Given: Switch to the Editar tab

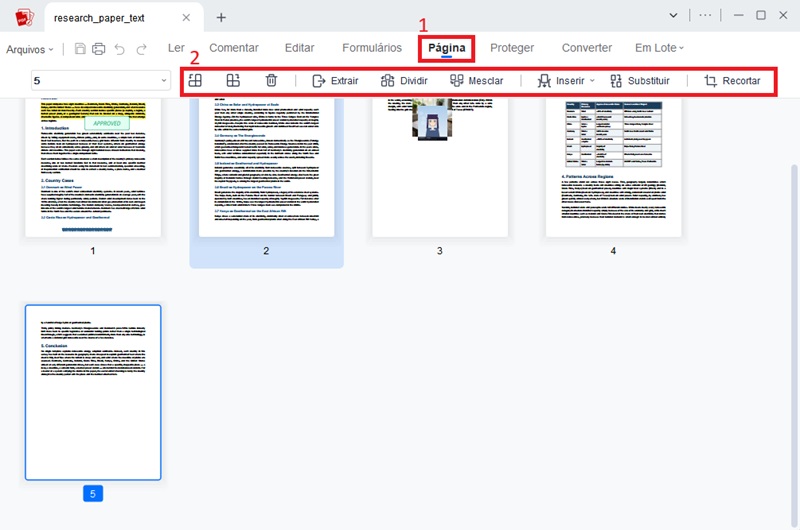Looking at the screenshot, I should tap(299, 48).
